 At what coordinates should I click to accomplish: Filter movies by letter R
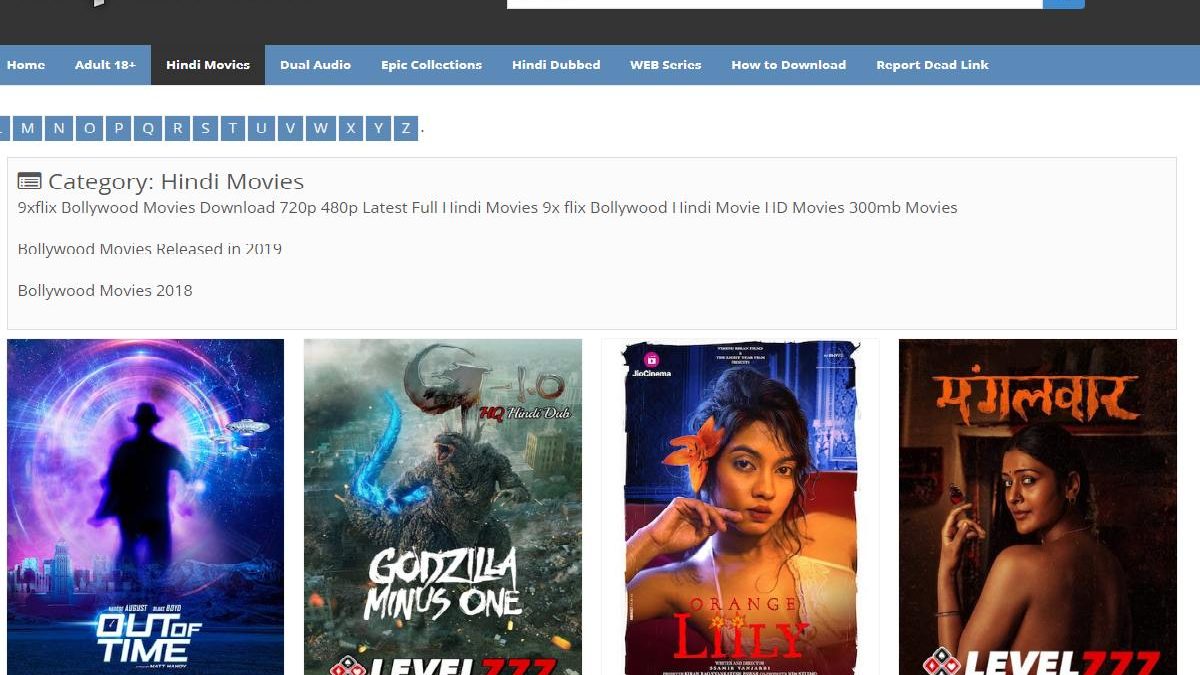(x=177, y=128)
